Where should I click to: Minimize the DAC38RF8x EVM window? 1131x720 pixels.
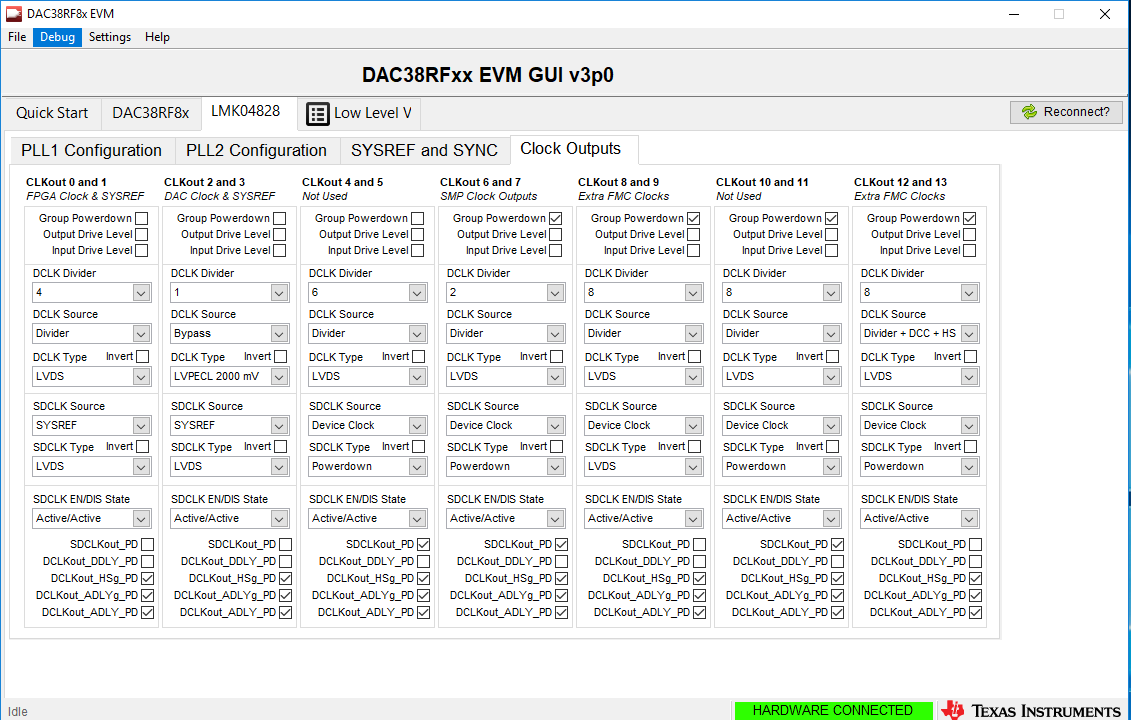tap(1013, 14)
